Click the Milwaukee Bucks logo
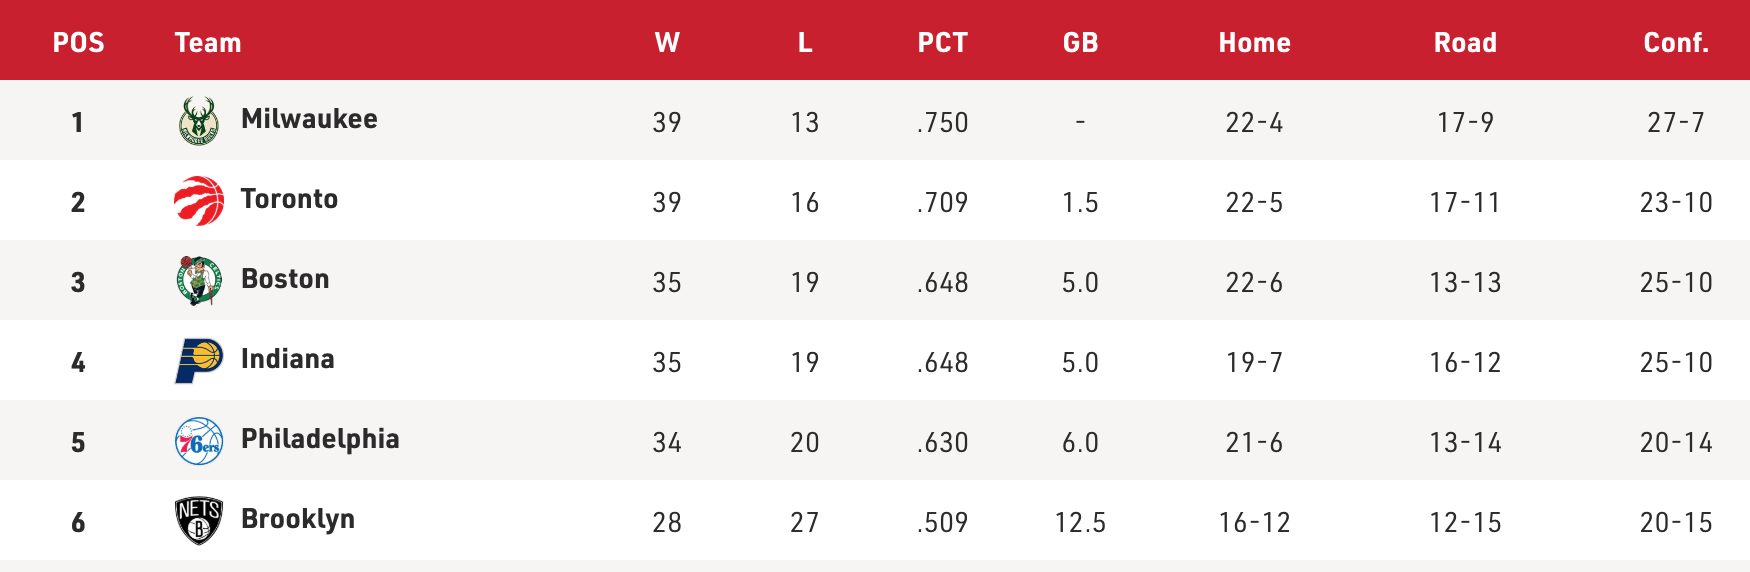 tap(198, 121)
